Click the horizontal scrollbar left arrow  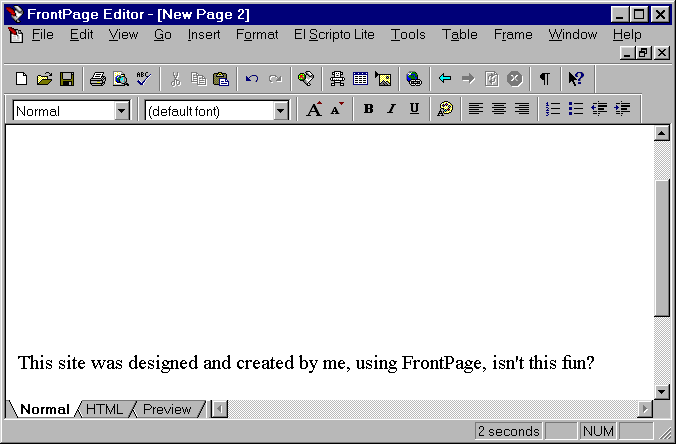point(219,409)
